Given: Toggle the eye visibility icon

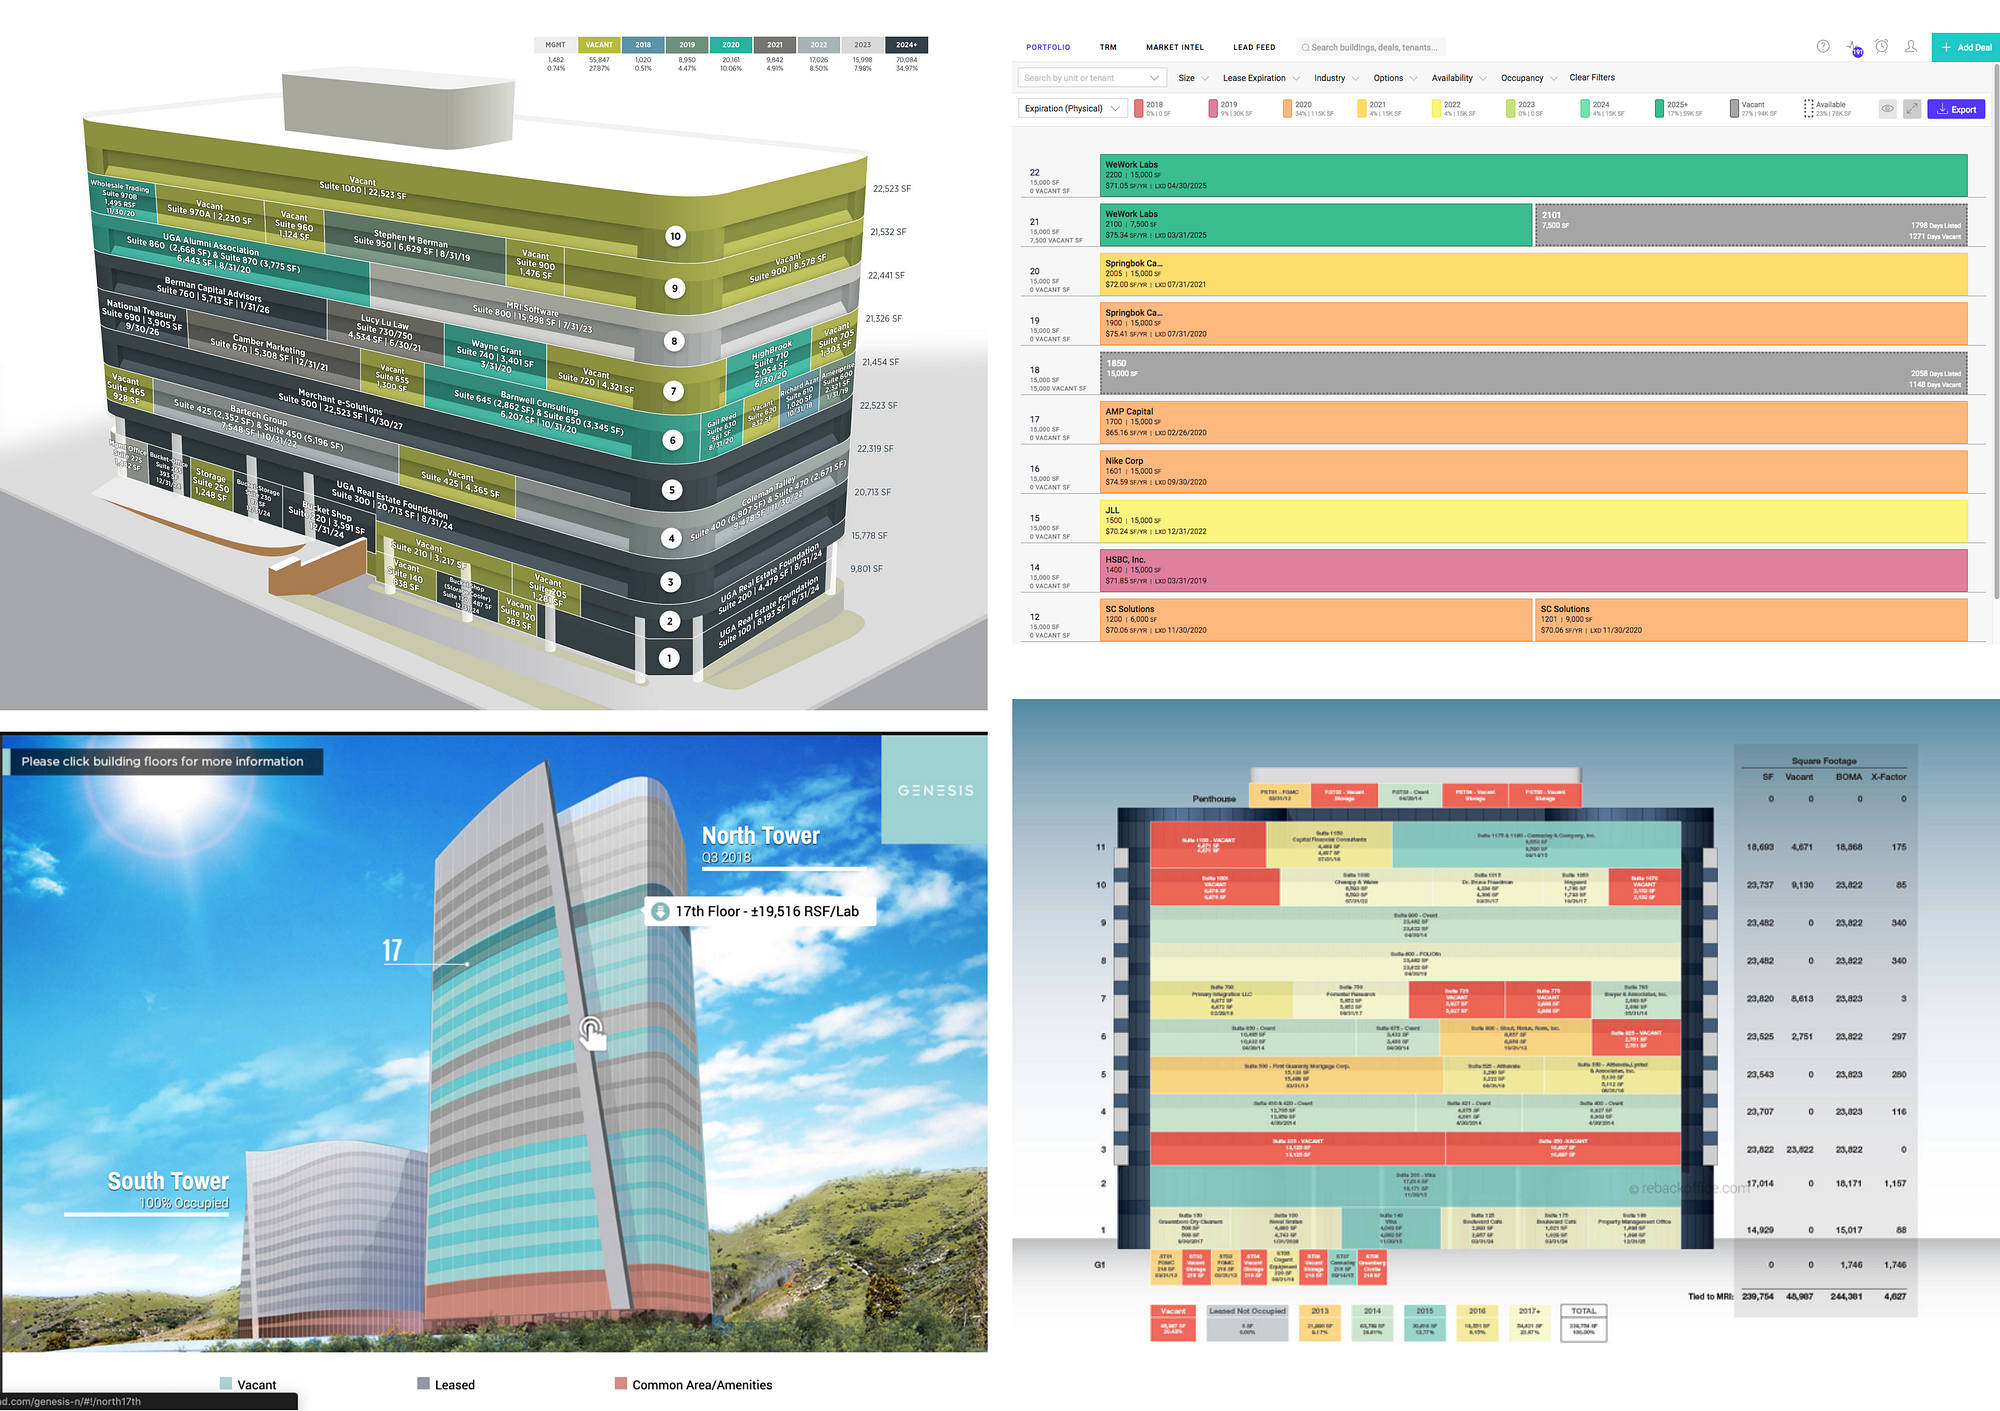Looking at the screenshot, I should point(1887,109).
